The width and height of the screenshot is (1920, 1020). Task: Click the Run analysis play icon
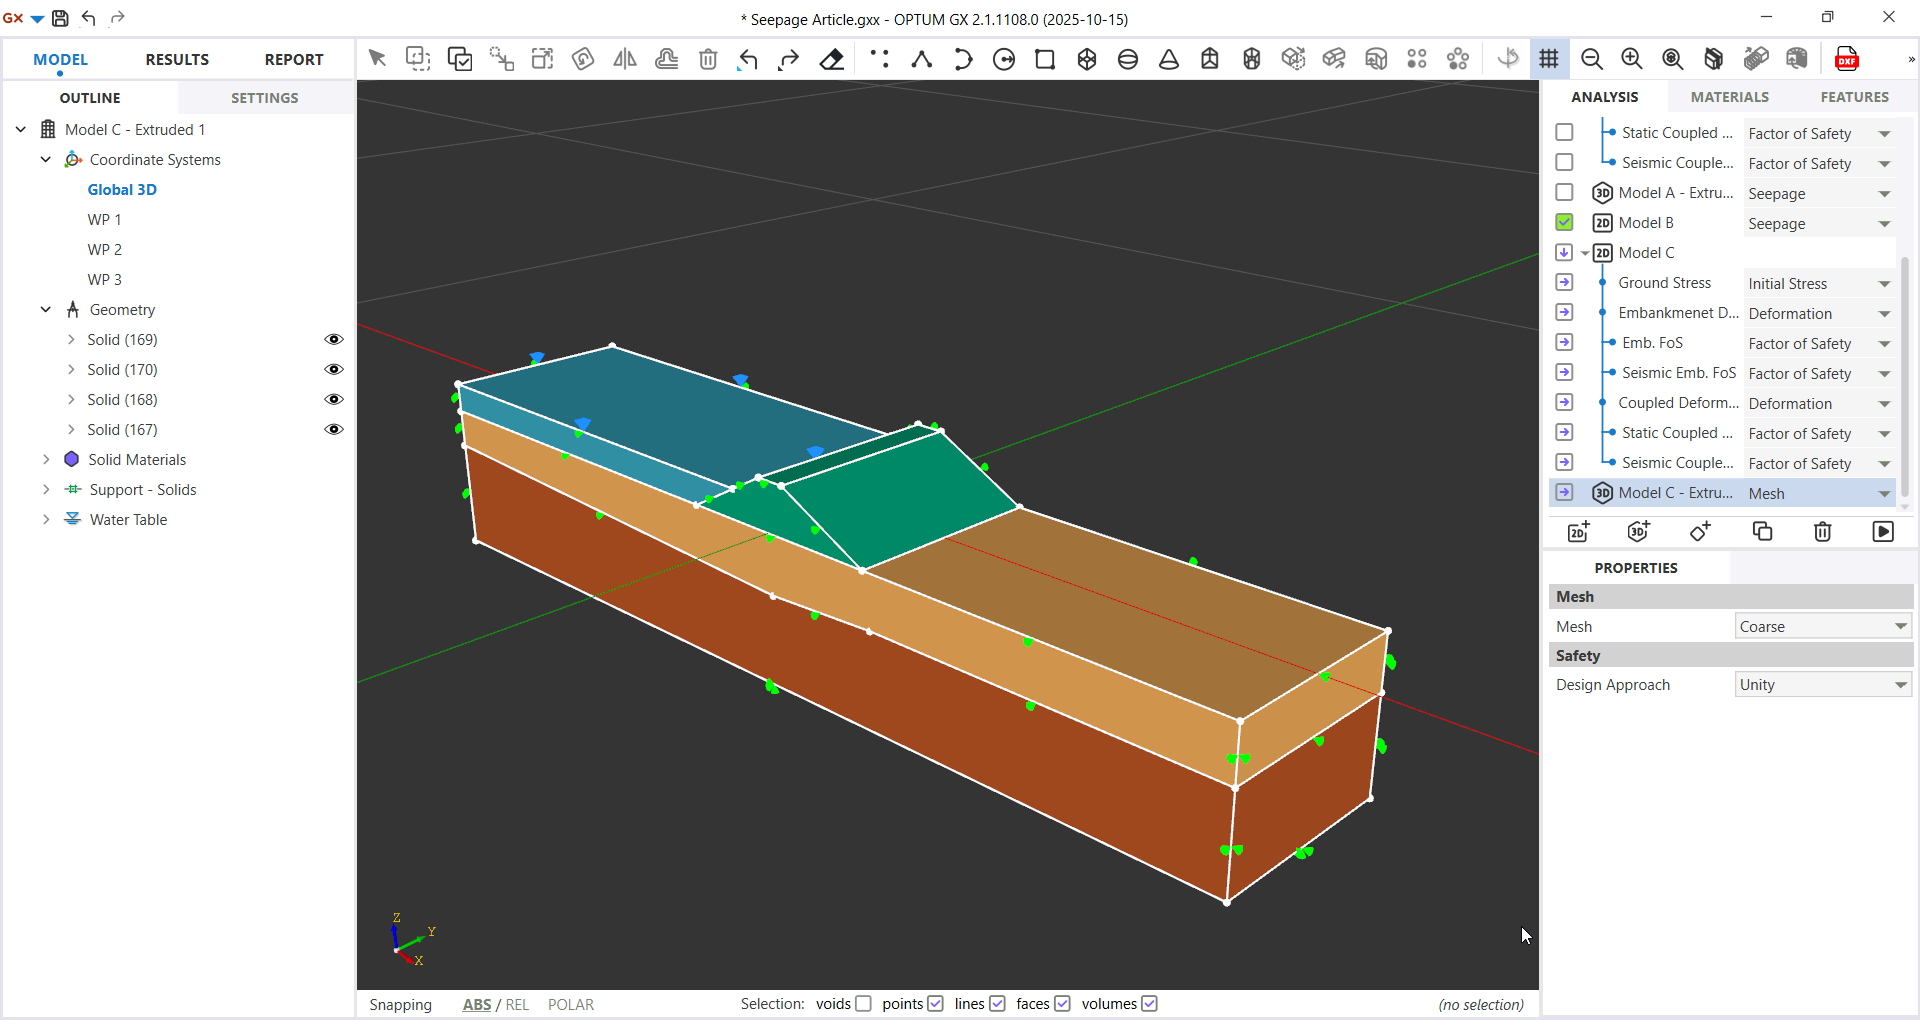click(1884, 531)
